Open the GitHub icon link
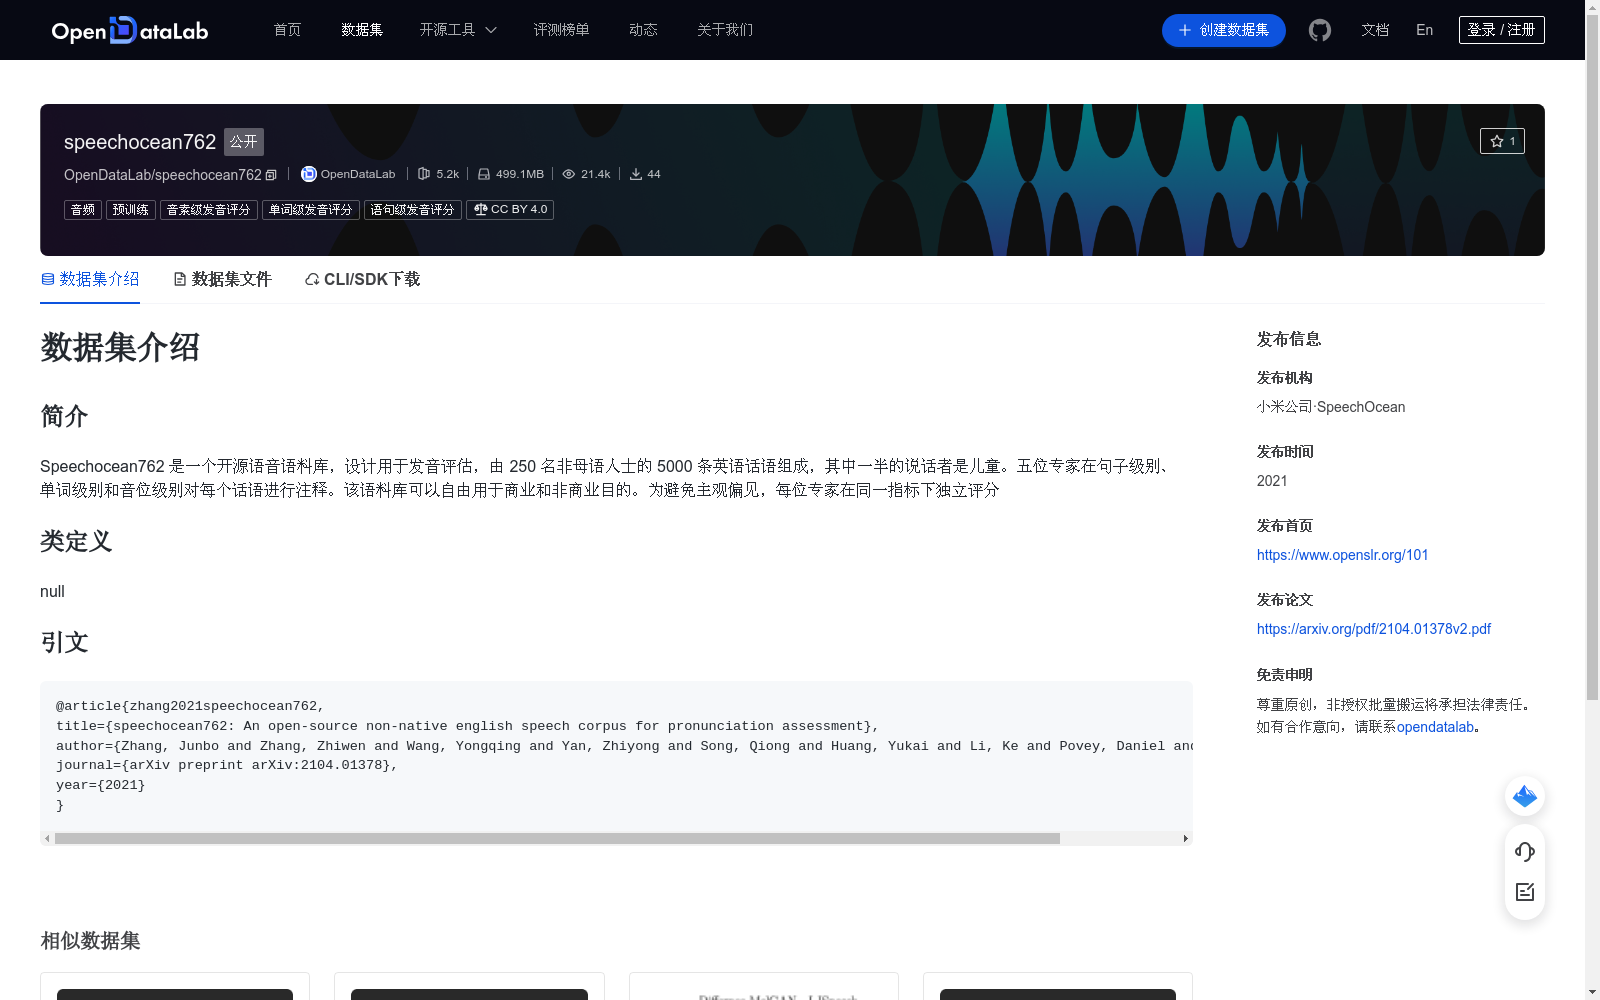The height and width of the screenshot is (1000, 1600). [x=1320, y=30]
